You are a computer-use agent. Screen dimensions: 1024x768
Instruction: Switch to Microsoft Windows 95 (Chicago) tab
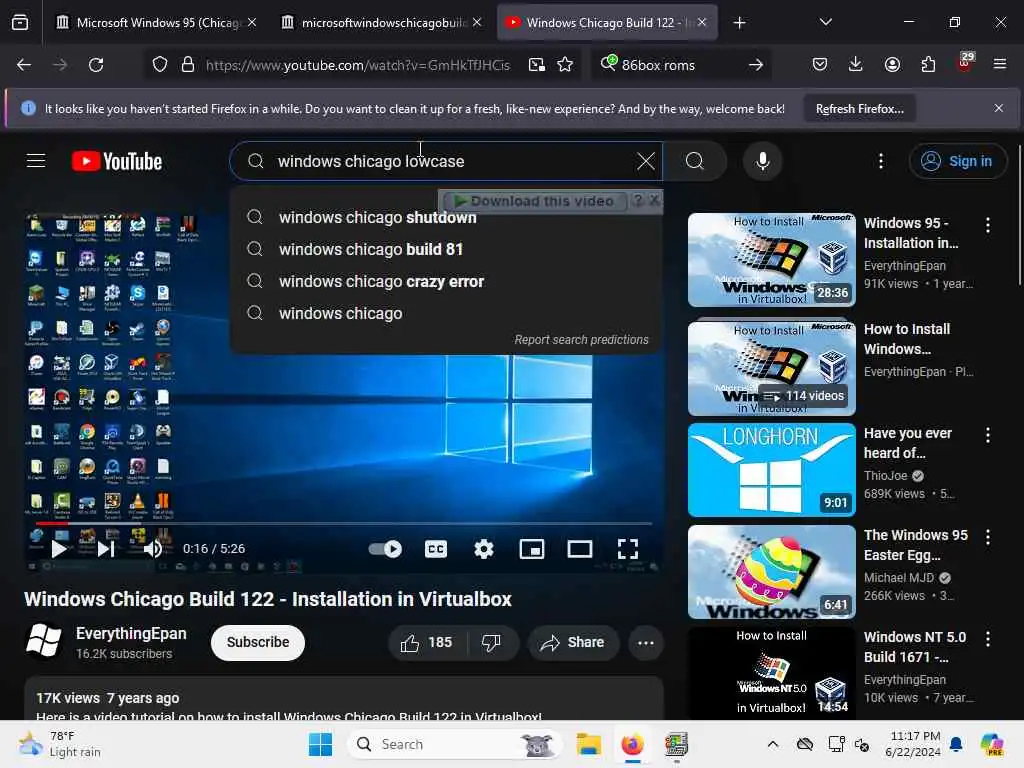pyautogui.click(x=157, y=22)
